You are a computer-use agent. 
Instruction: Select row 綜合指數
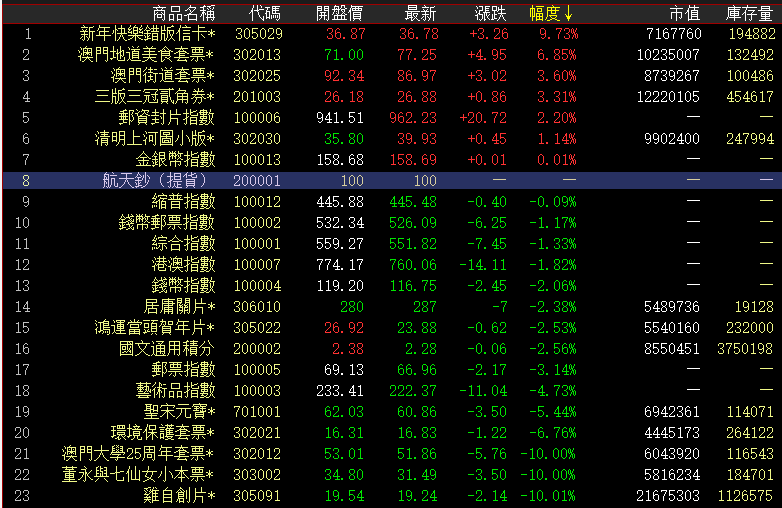392,244
